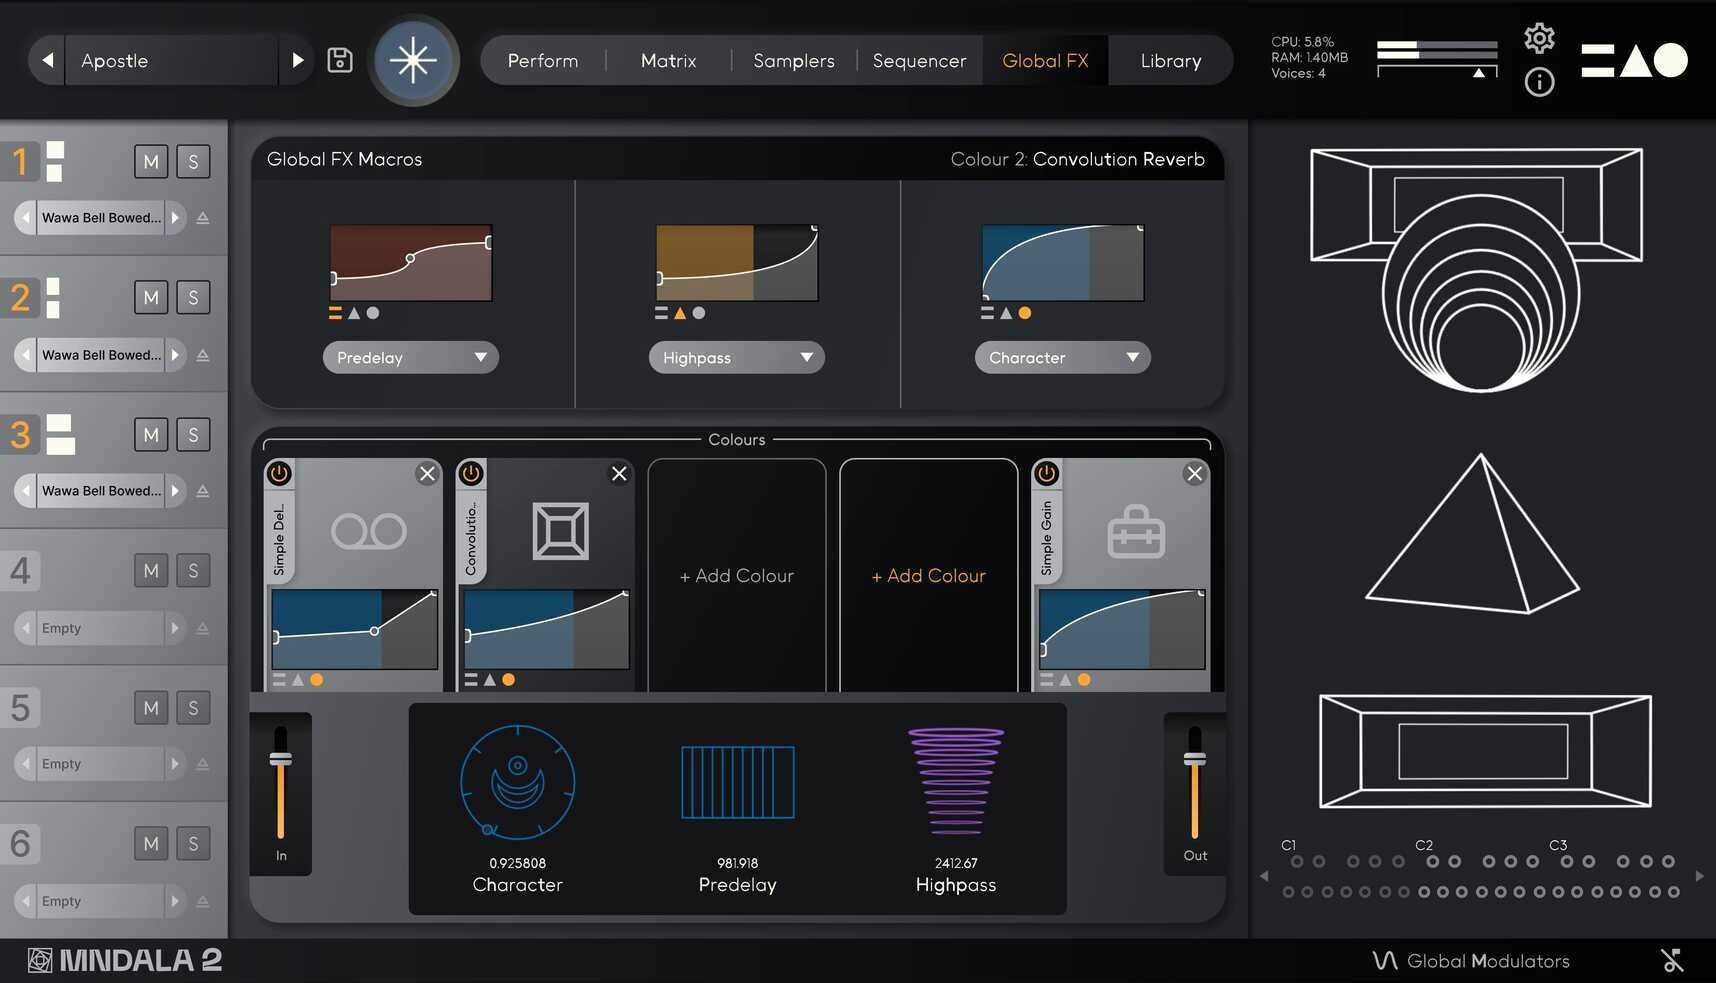Open the settings gear icon
Image resolution: width=1716 pixels, height=983 pixels.
pyautogui.click(x=1538, y=37)
